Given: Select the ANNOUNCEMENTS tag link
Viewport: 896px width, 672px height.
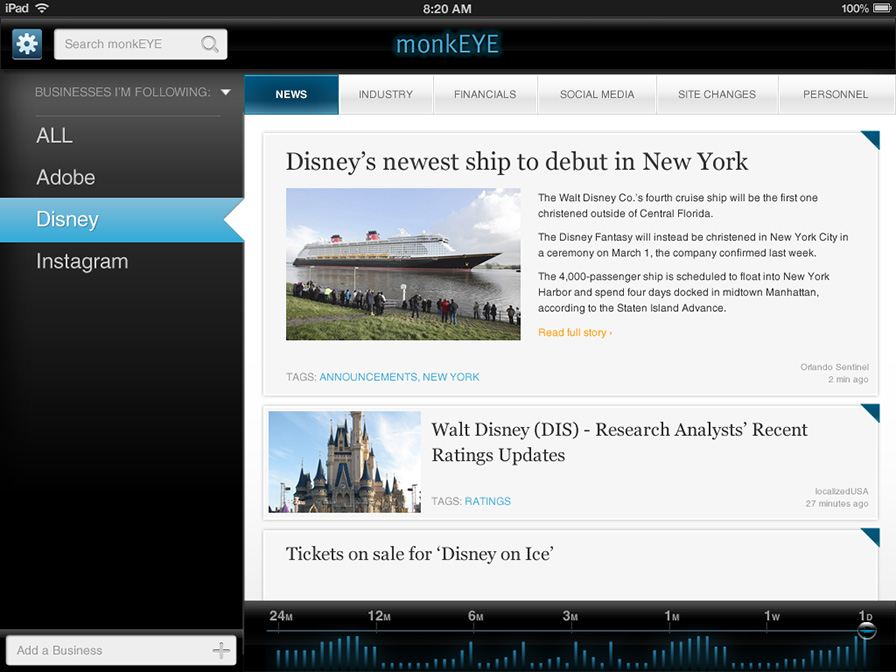Looking at the screenshot, I should click(368, 377).
